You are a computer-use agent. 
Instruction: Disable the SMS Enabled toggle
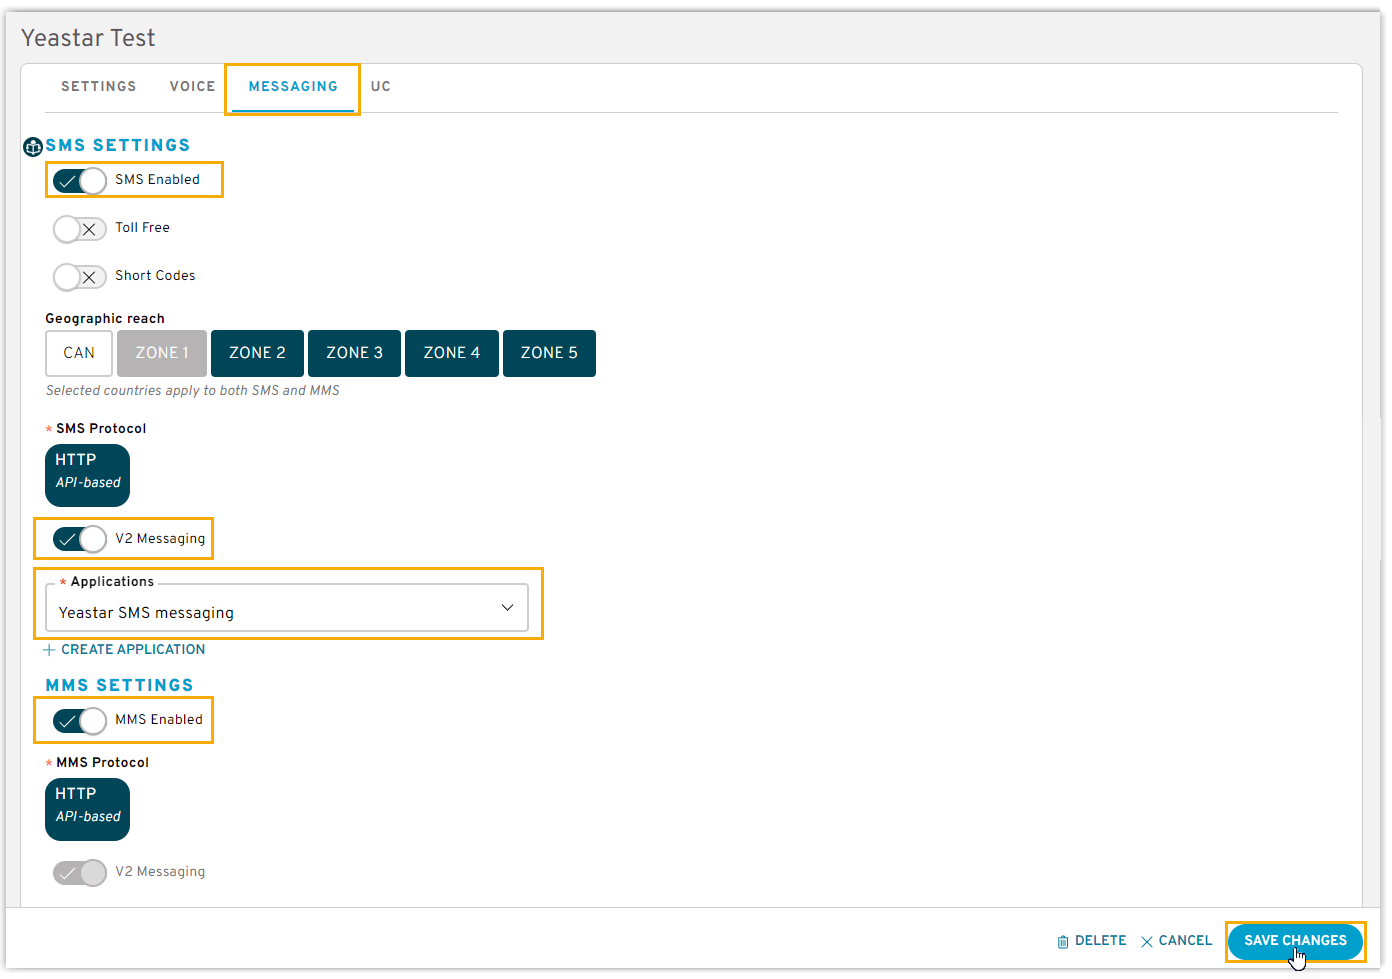80,181
